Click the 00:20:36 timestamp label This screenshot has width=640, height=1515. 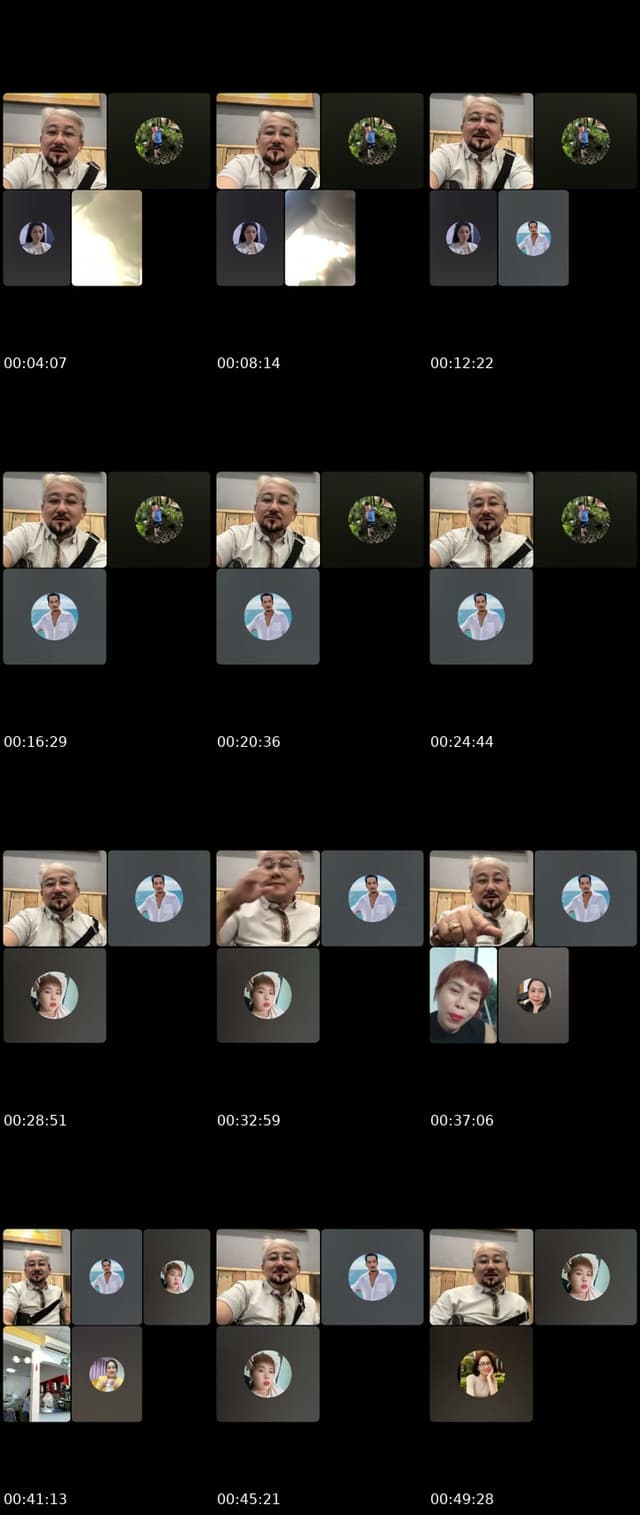[249, 742]
